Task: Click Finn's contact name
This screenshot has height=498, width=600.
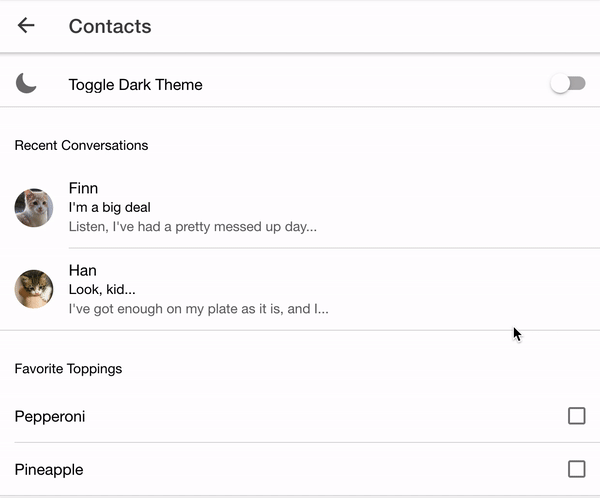Action: click(x=83, y=188)
